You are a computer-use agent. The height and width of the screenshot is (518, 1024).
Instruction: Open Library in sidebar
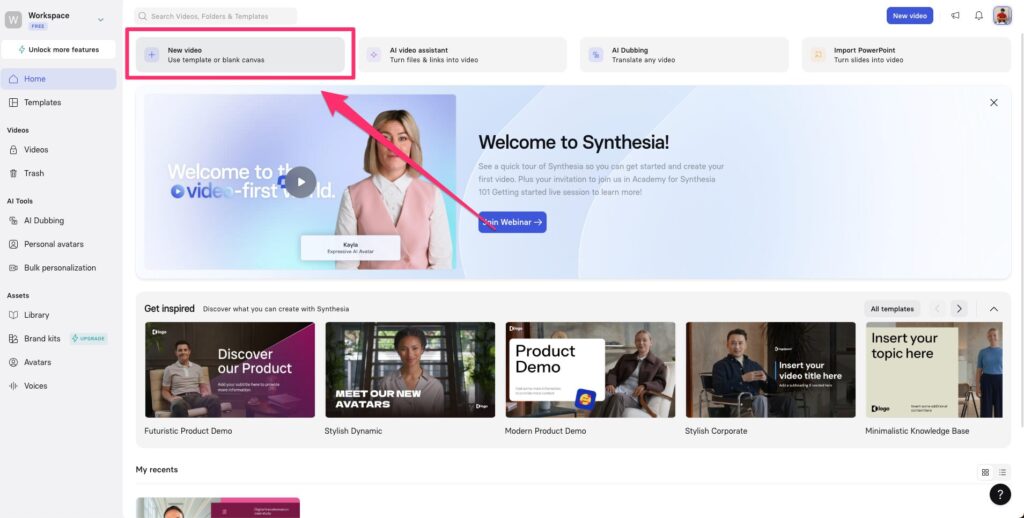coord(59,315)
